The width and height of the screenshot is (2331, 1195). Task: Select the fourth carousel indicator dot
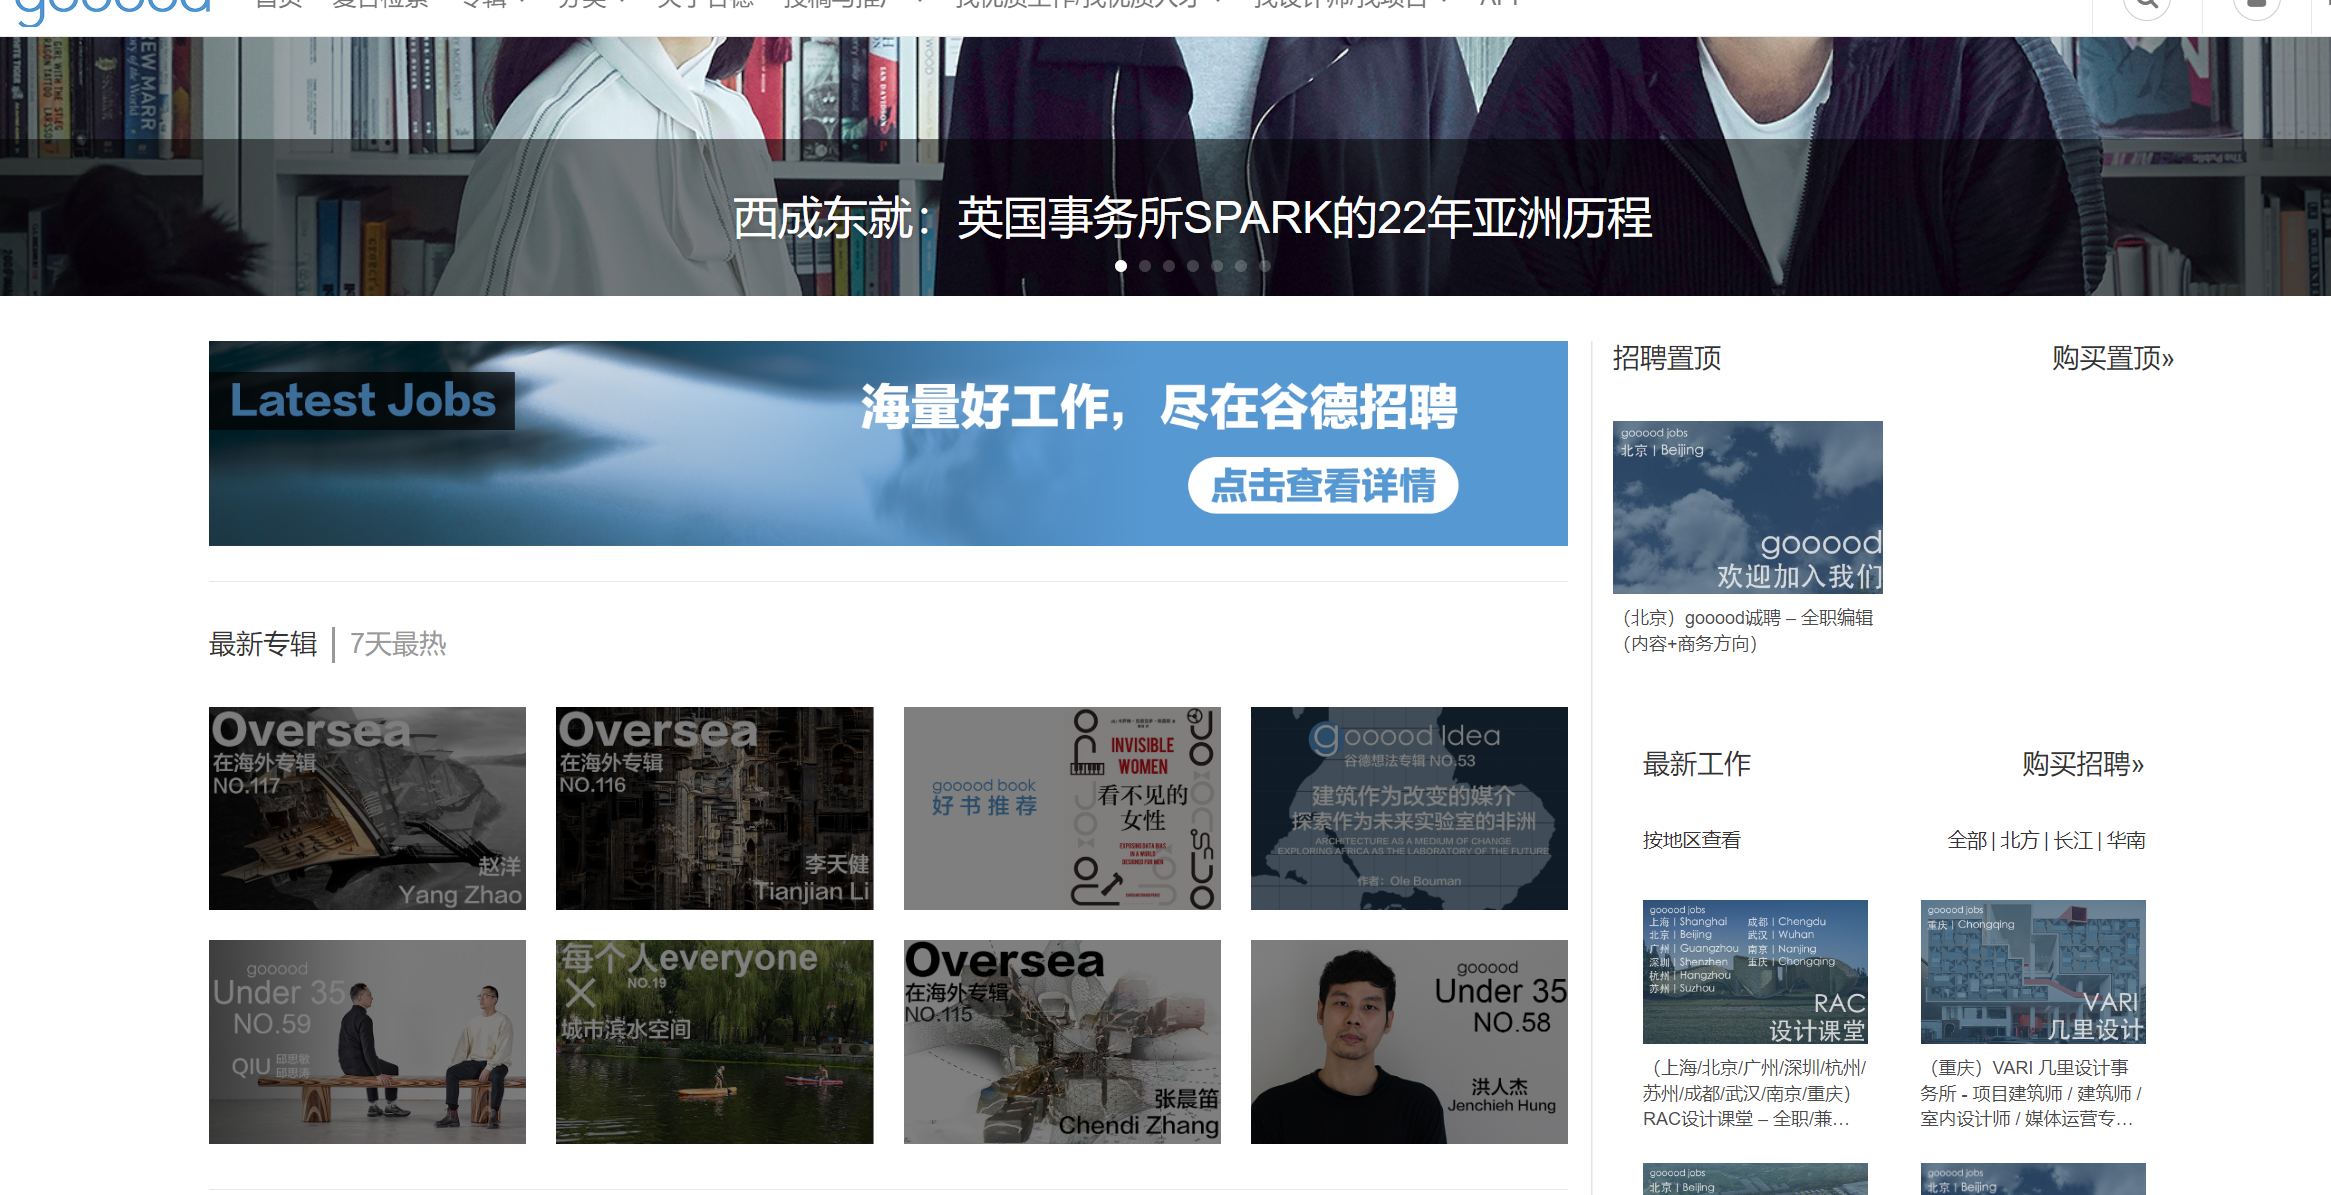pyautogui.click(x=1193, y=266)
